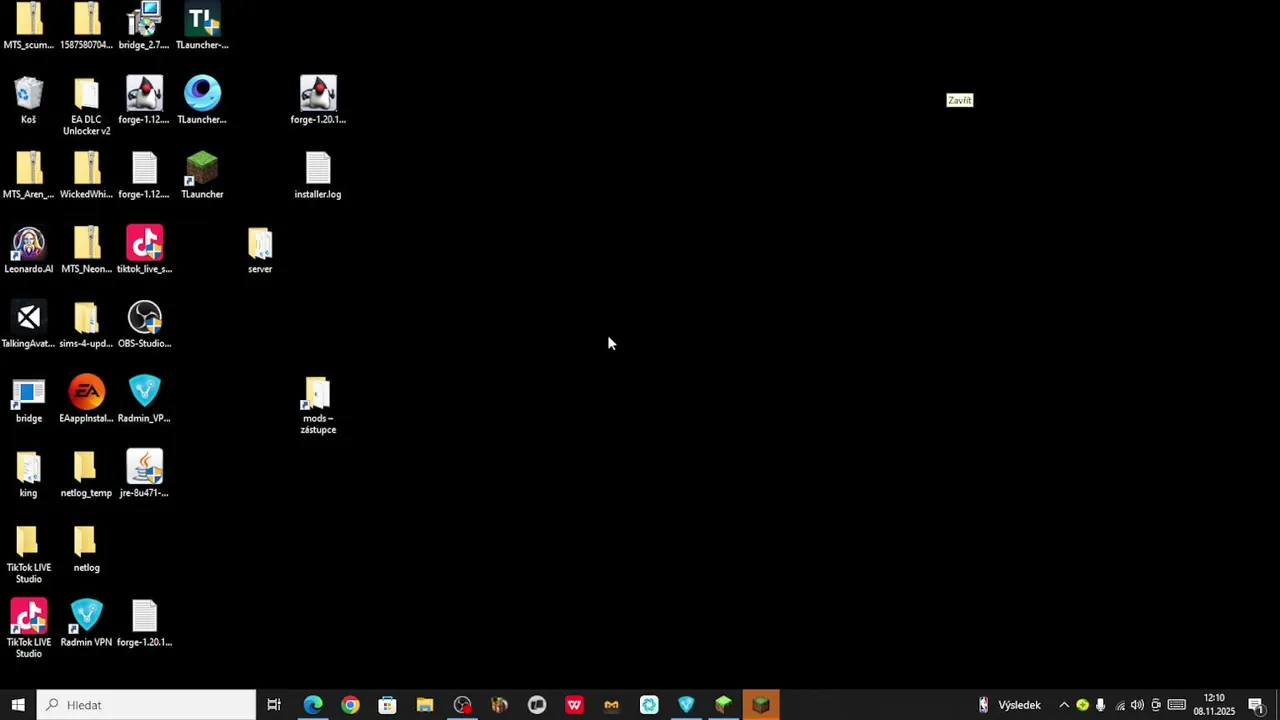
Task: Select the jre-8u471 Java installer
Action: pyautogui.click(x=144, y=467)
